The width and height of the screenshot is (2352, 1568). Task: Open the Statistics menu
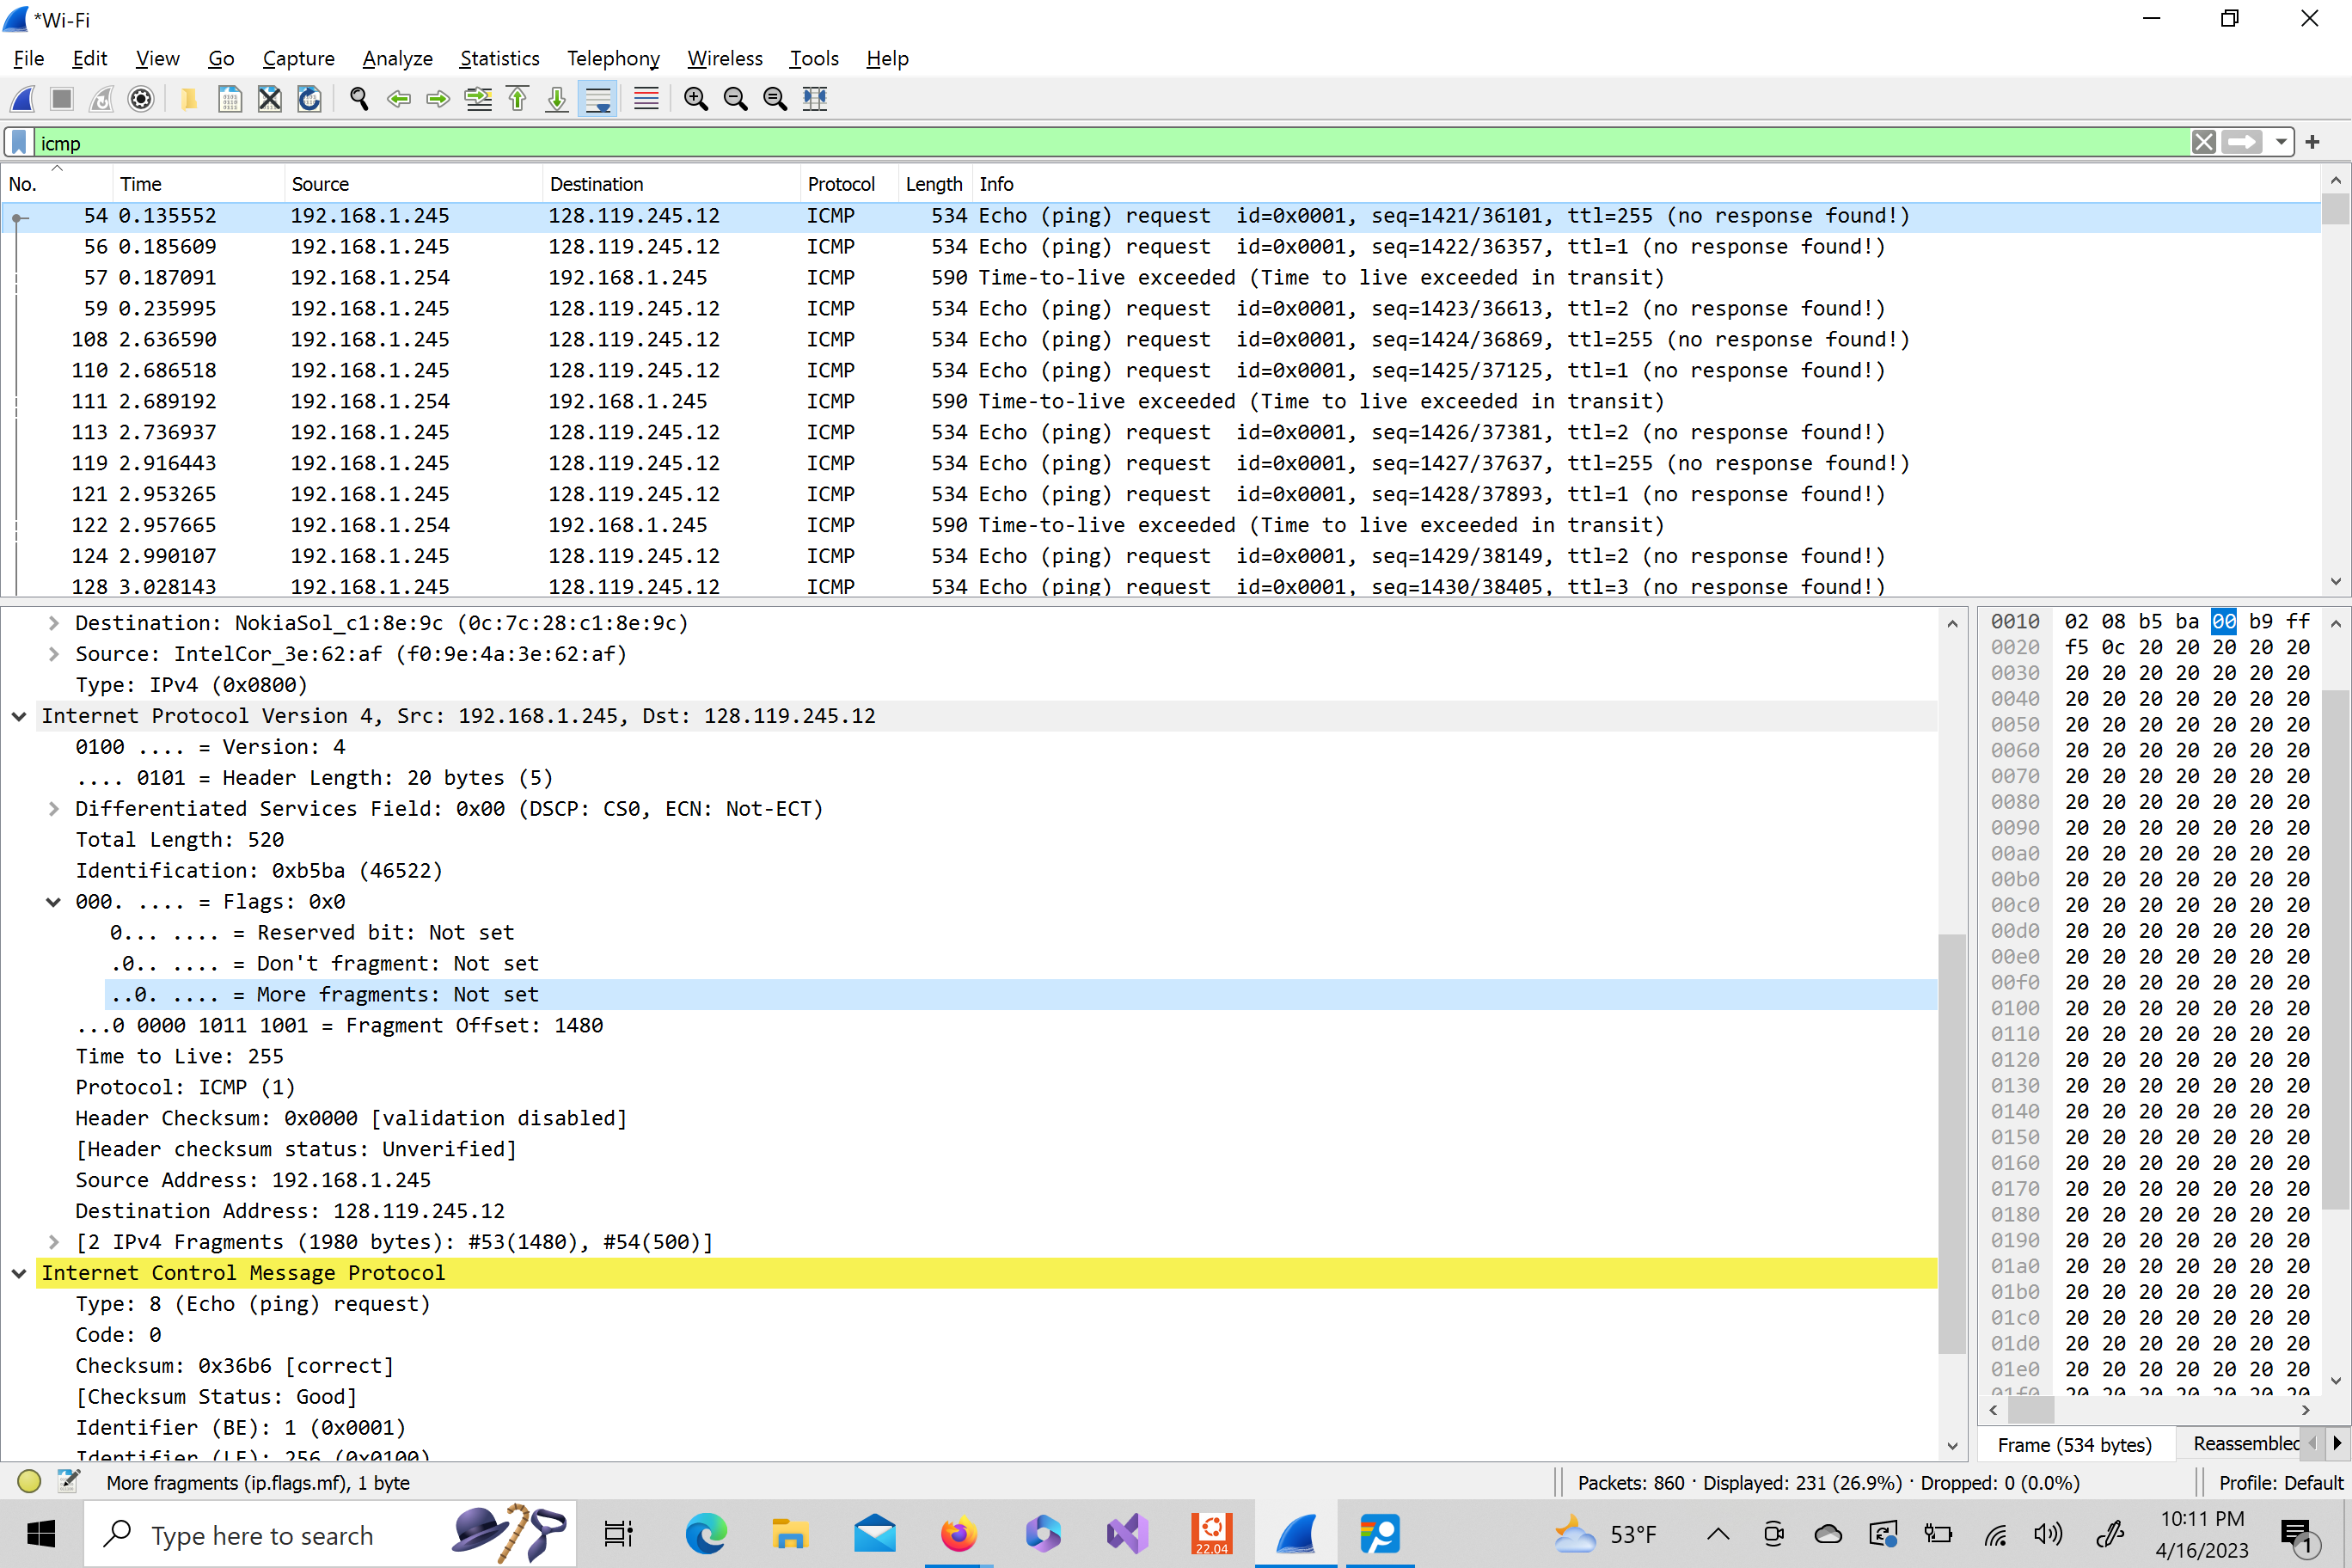(499, 58)
